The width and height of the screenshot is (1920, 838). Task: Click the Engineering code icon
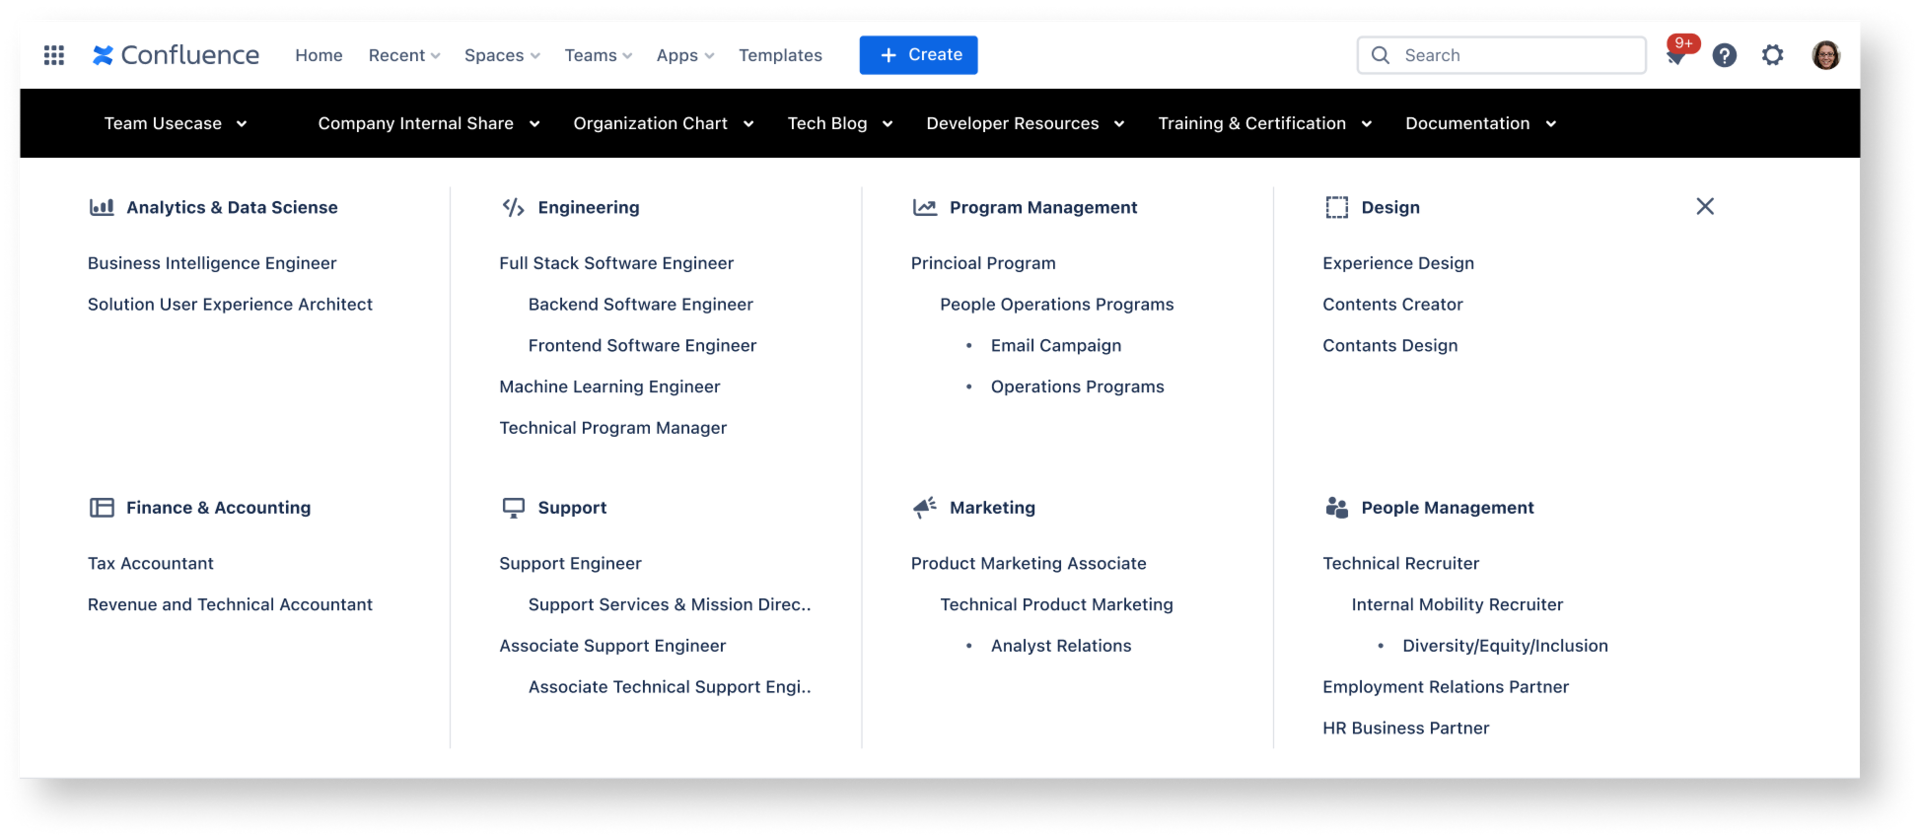513,207
